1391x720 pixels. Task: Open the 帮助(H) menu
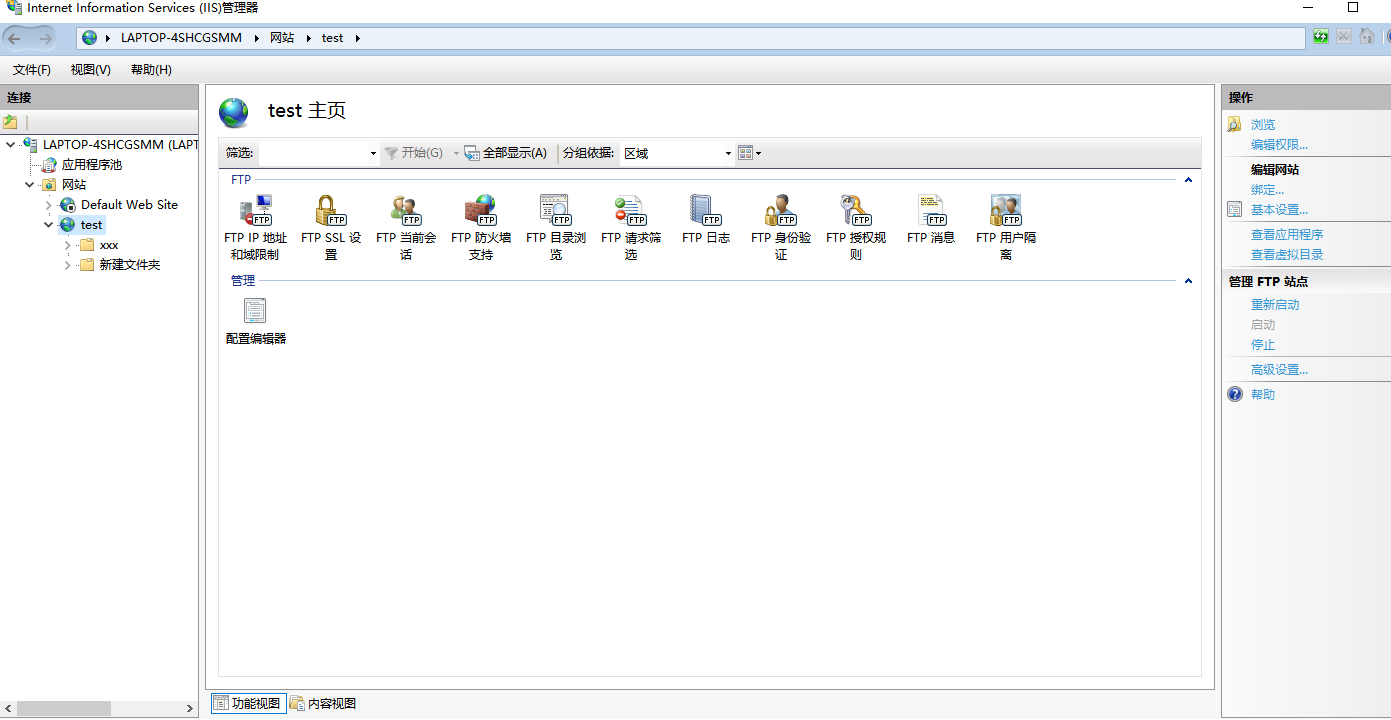[151, 70]
